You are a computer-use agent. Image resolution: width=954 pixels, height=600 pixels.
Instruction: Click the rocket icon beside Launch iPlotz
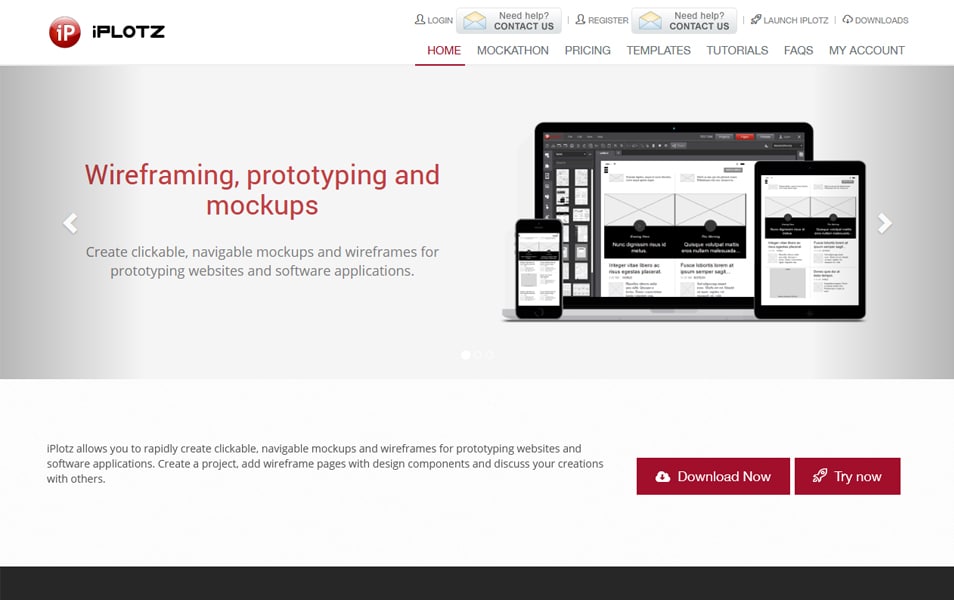click(756, 19)
